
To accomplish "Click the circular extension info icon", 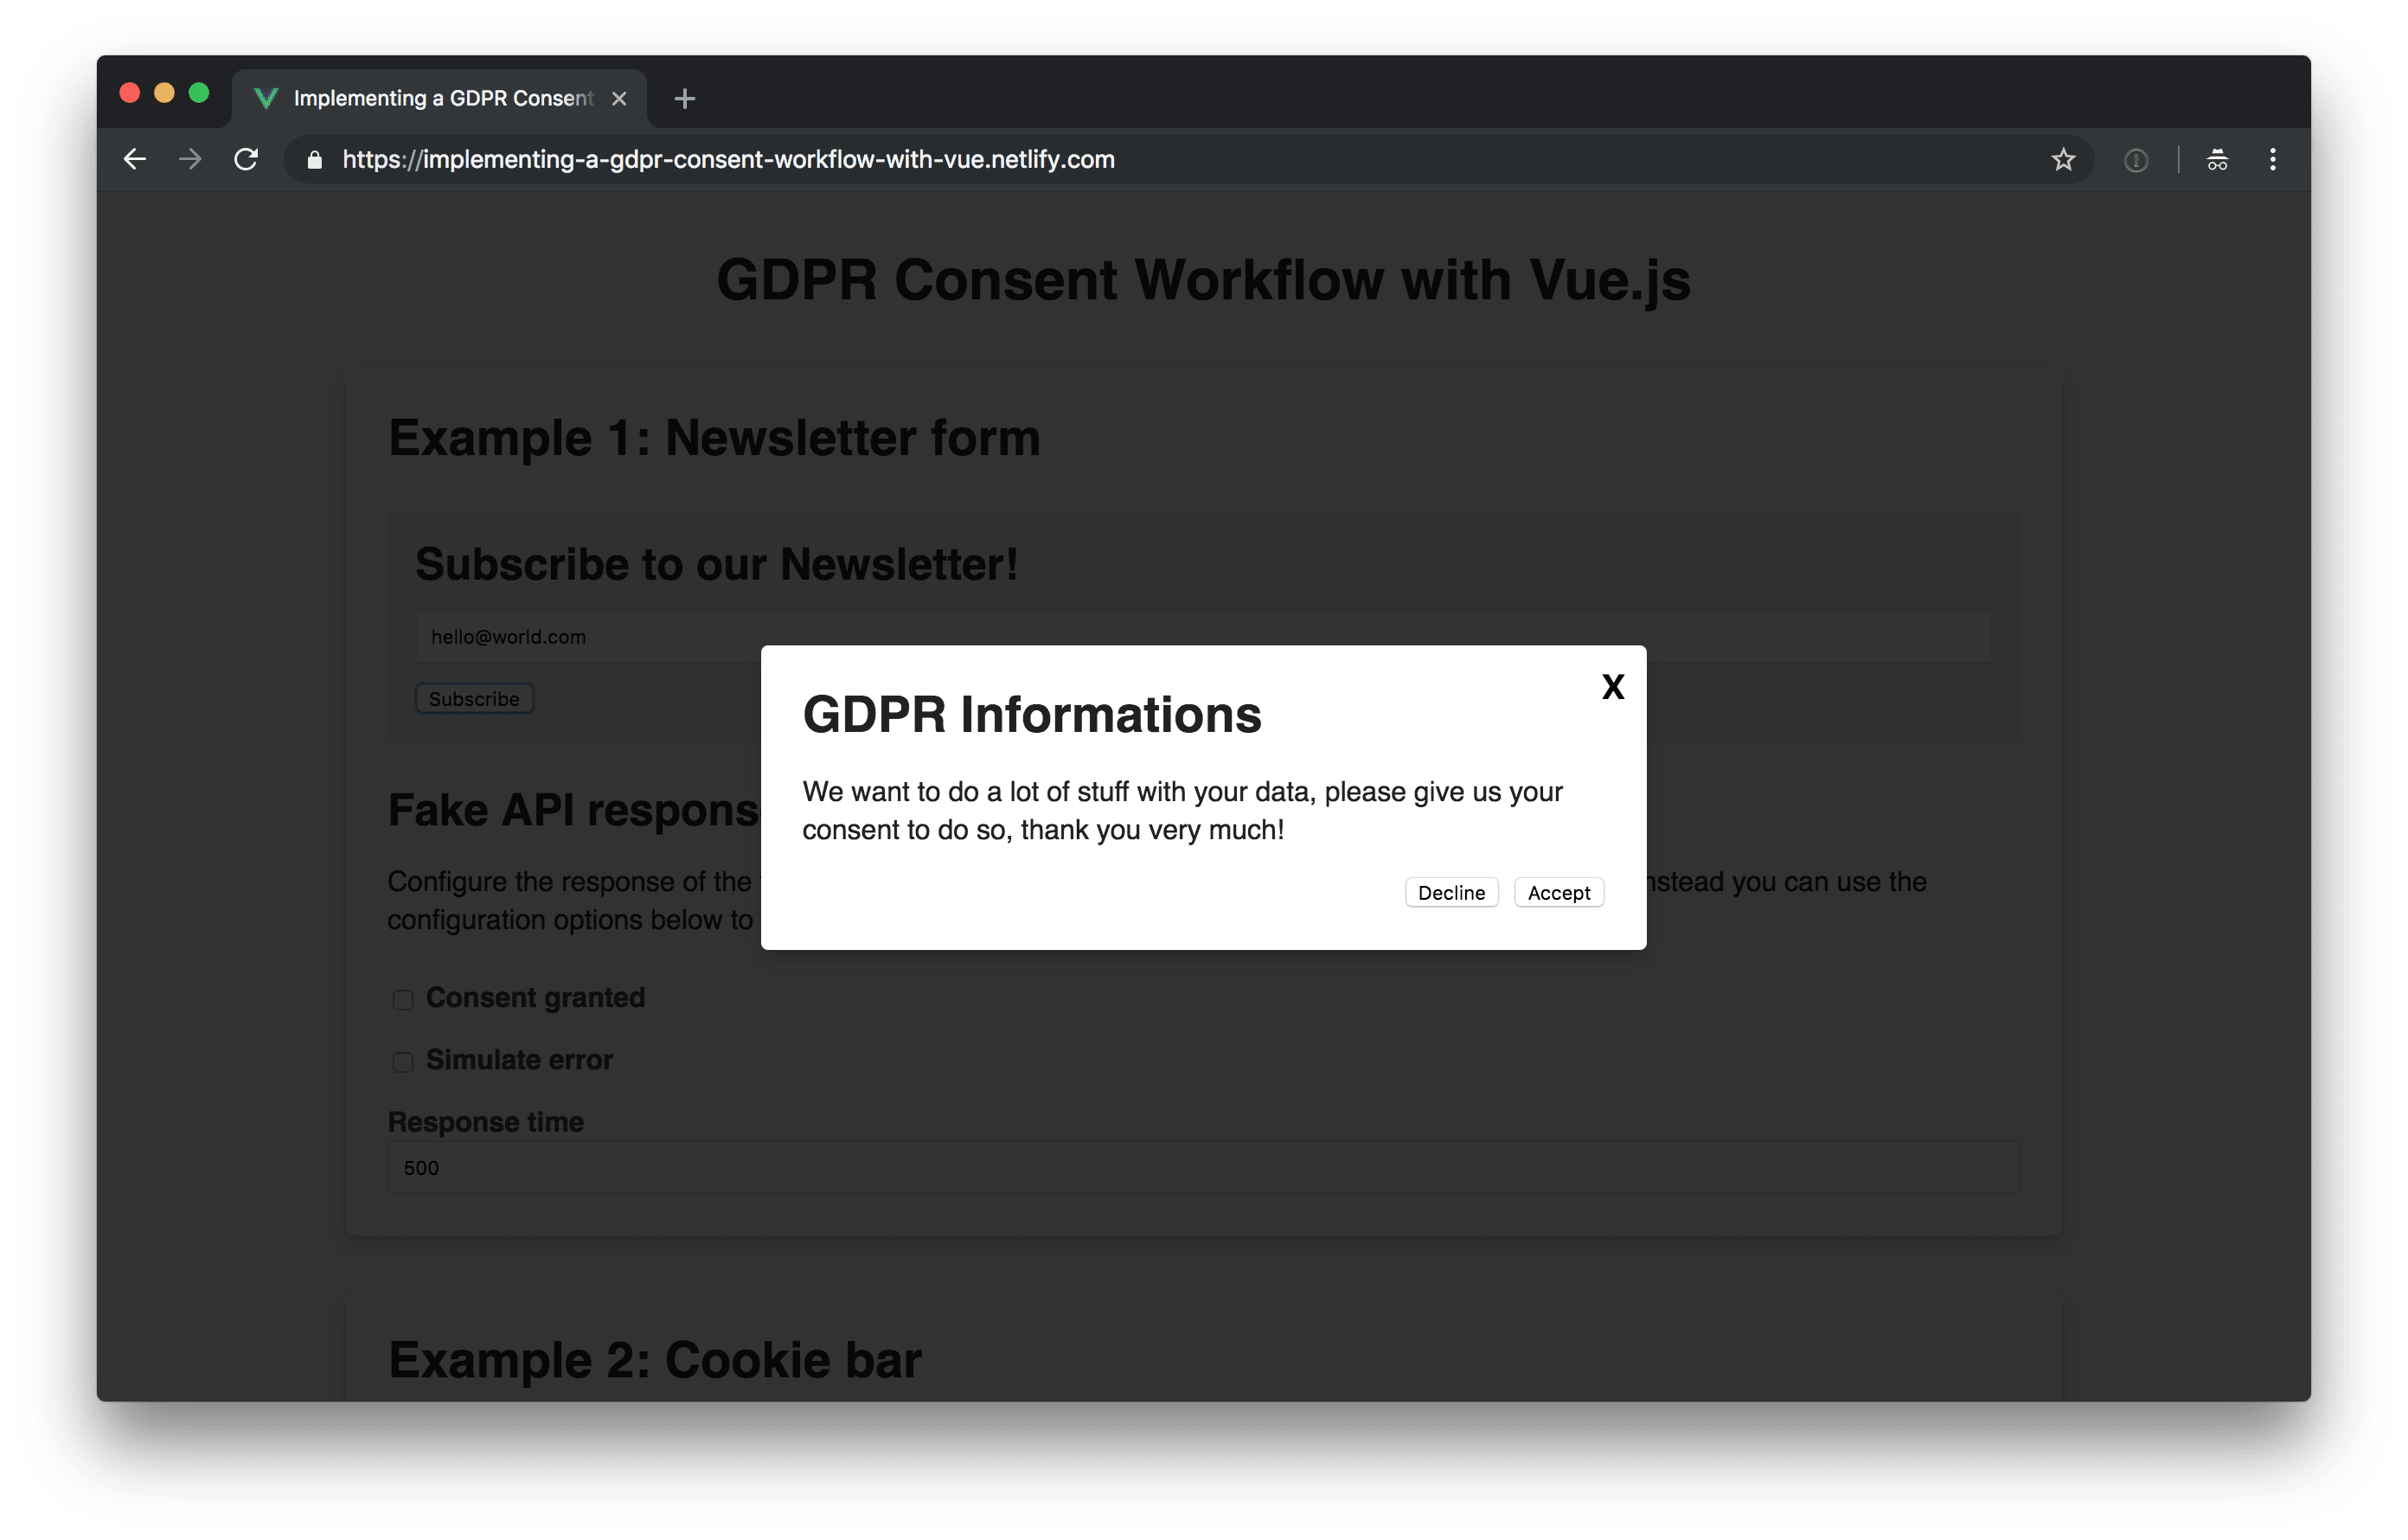I will [x=2135, y=160].
